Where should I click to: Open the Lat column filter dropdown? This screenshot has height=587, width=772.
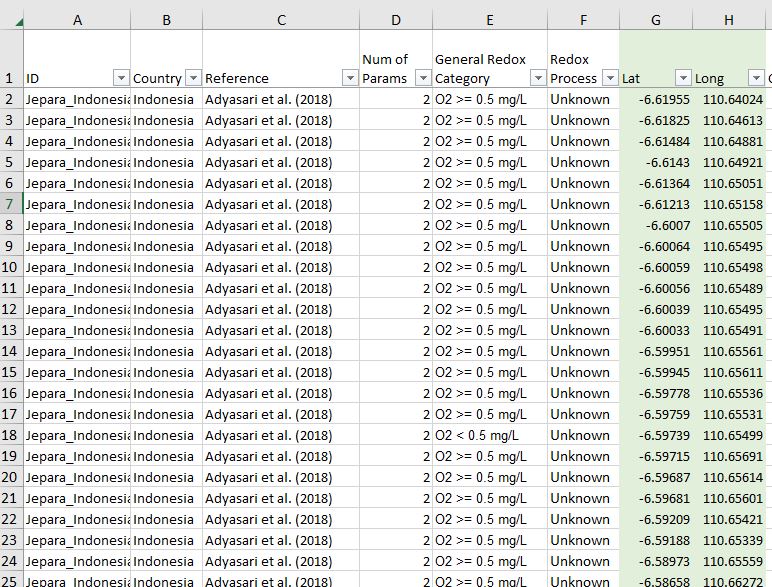683,78
